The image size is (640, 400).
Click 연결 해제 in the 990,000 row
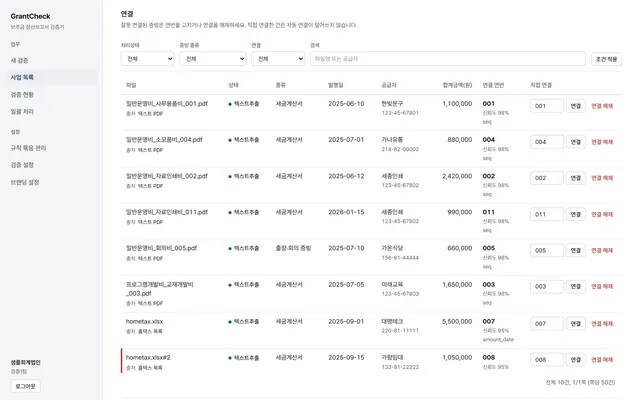point(602,214)
